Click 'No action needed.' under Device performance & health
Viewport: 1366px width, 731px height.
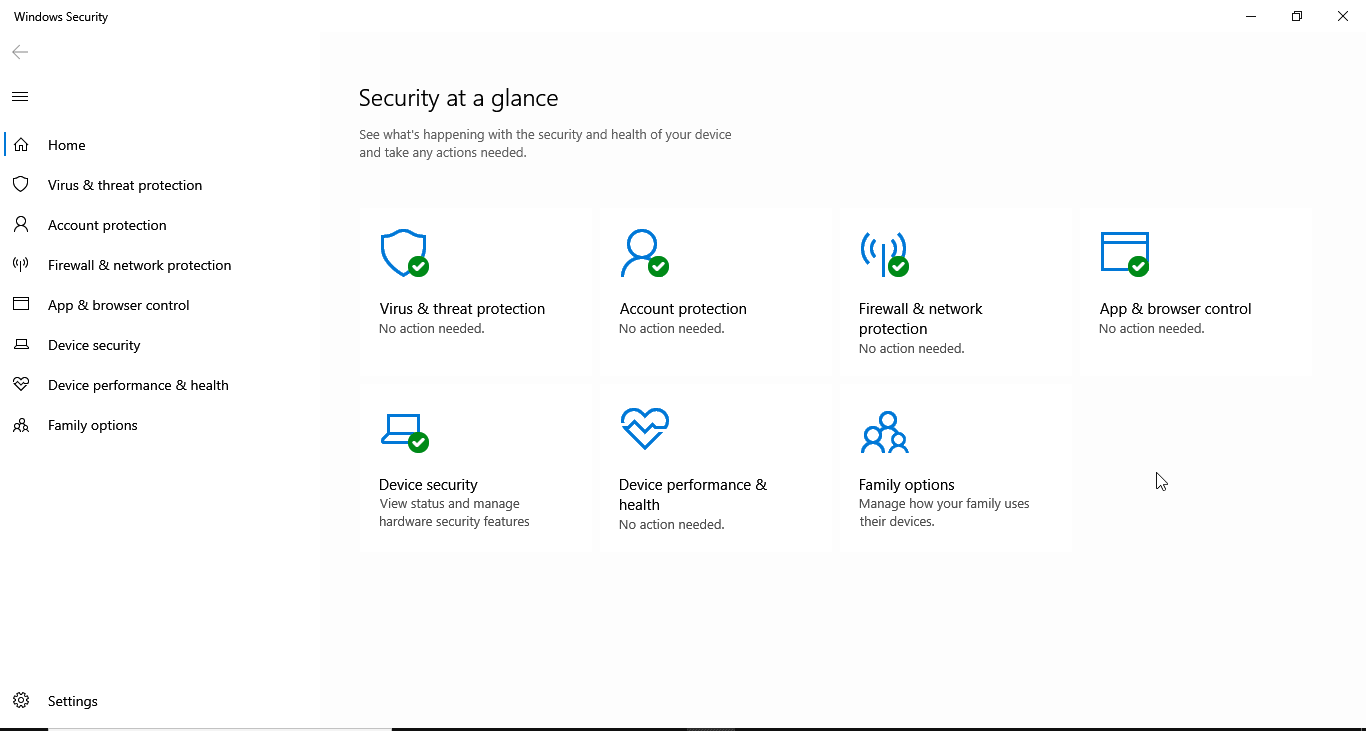tap(672, 525)
